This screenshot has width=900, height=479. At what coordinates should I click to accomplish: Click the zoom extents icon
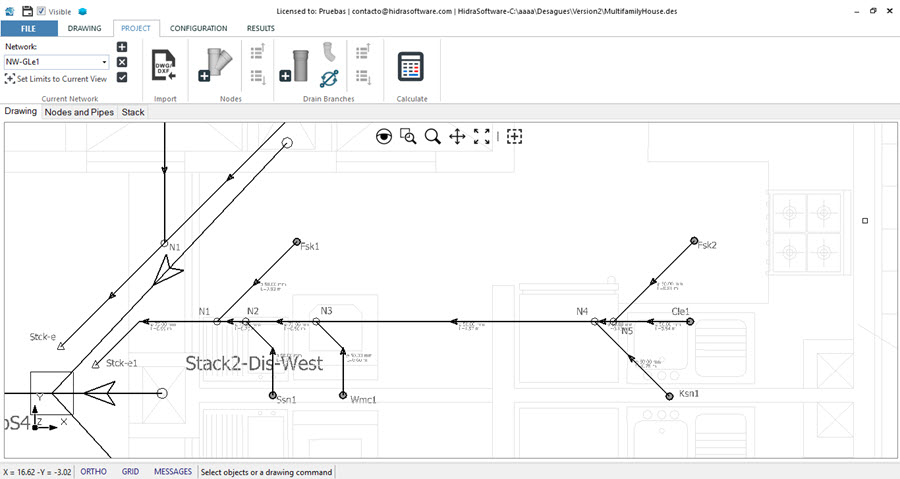pos(482,136)
